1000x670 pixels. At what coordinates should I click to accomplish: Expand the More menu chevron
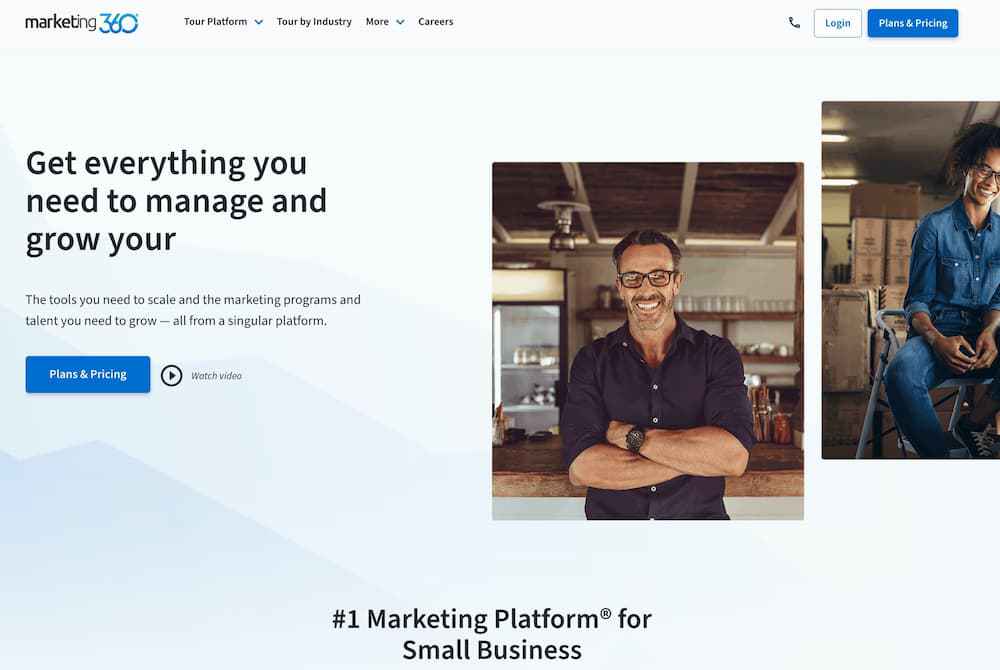(401, 22)
